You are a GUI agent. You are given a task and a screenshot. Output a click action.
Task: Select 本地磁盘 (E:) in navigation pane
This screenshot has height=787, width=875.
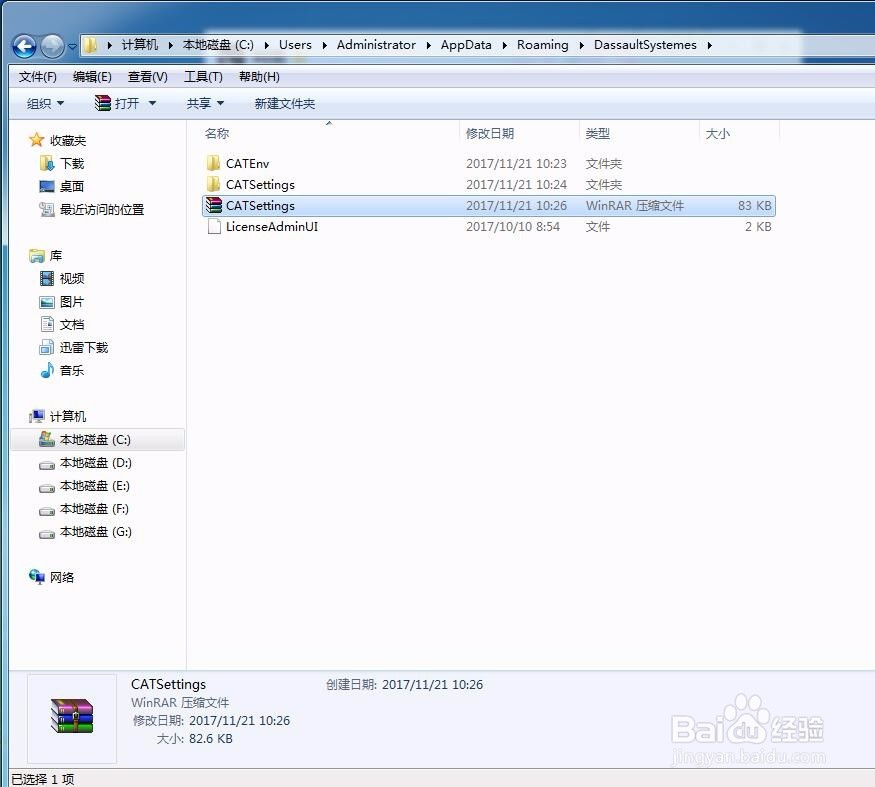[x=95, y=486]
